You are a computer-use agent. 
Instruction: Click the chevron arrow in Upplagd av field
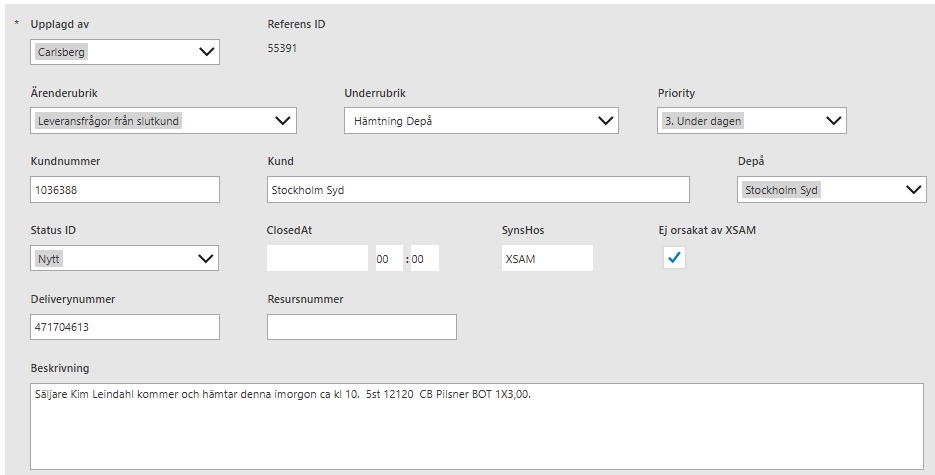[x=207, y=52]
